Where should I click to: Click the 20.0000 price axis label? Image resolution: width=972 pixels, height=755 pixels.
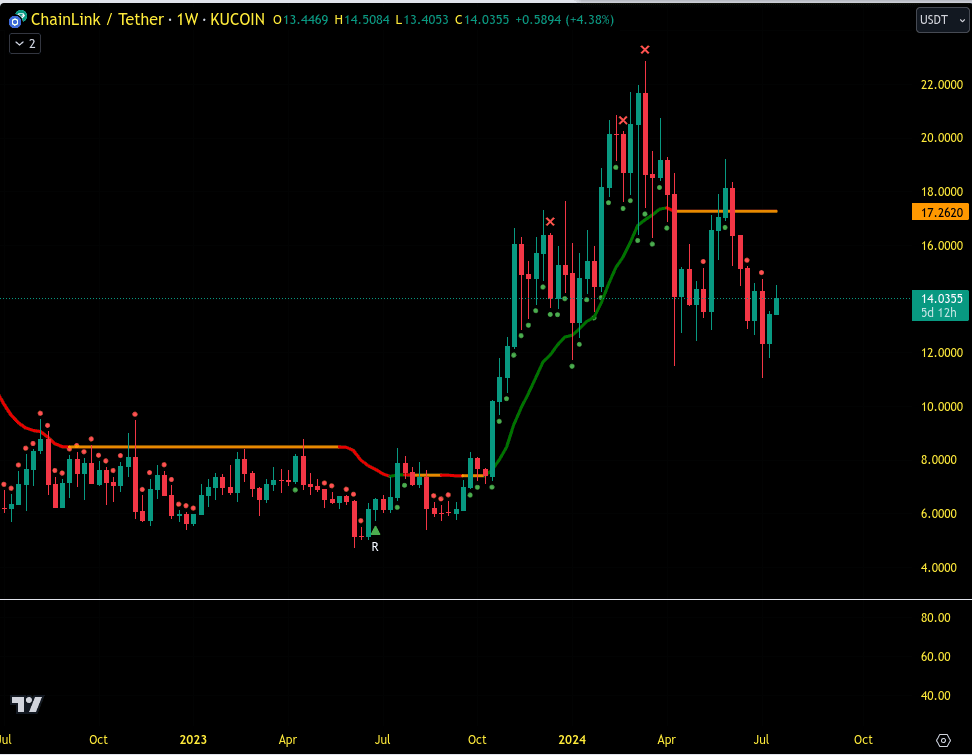(x=942, y=138)
